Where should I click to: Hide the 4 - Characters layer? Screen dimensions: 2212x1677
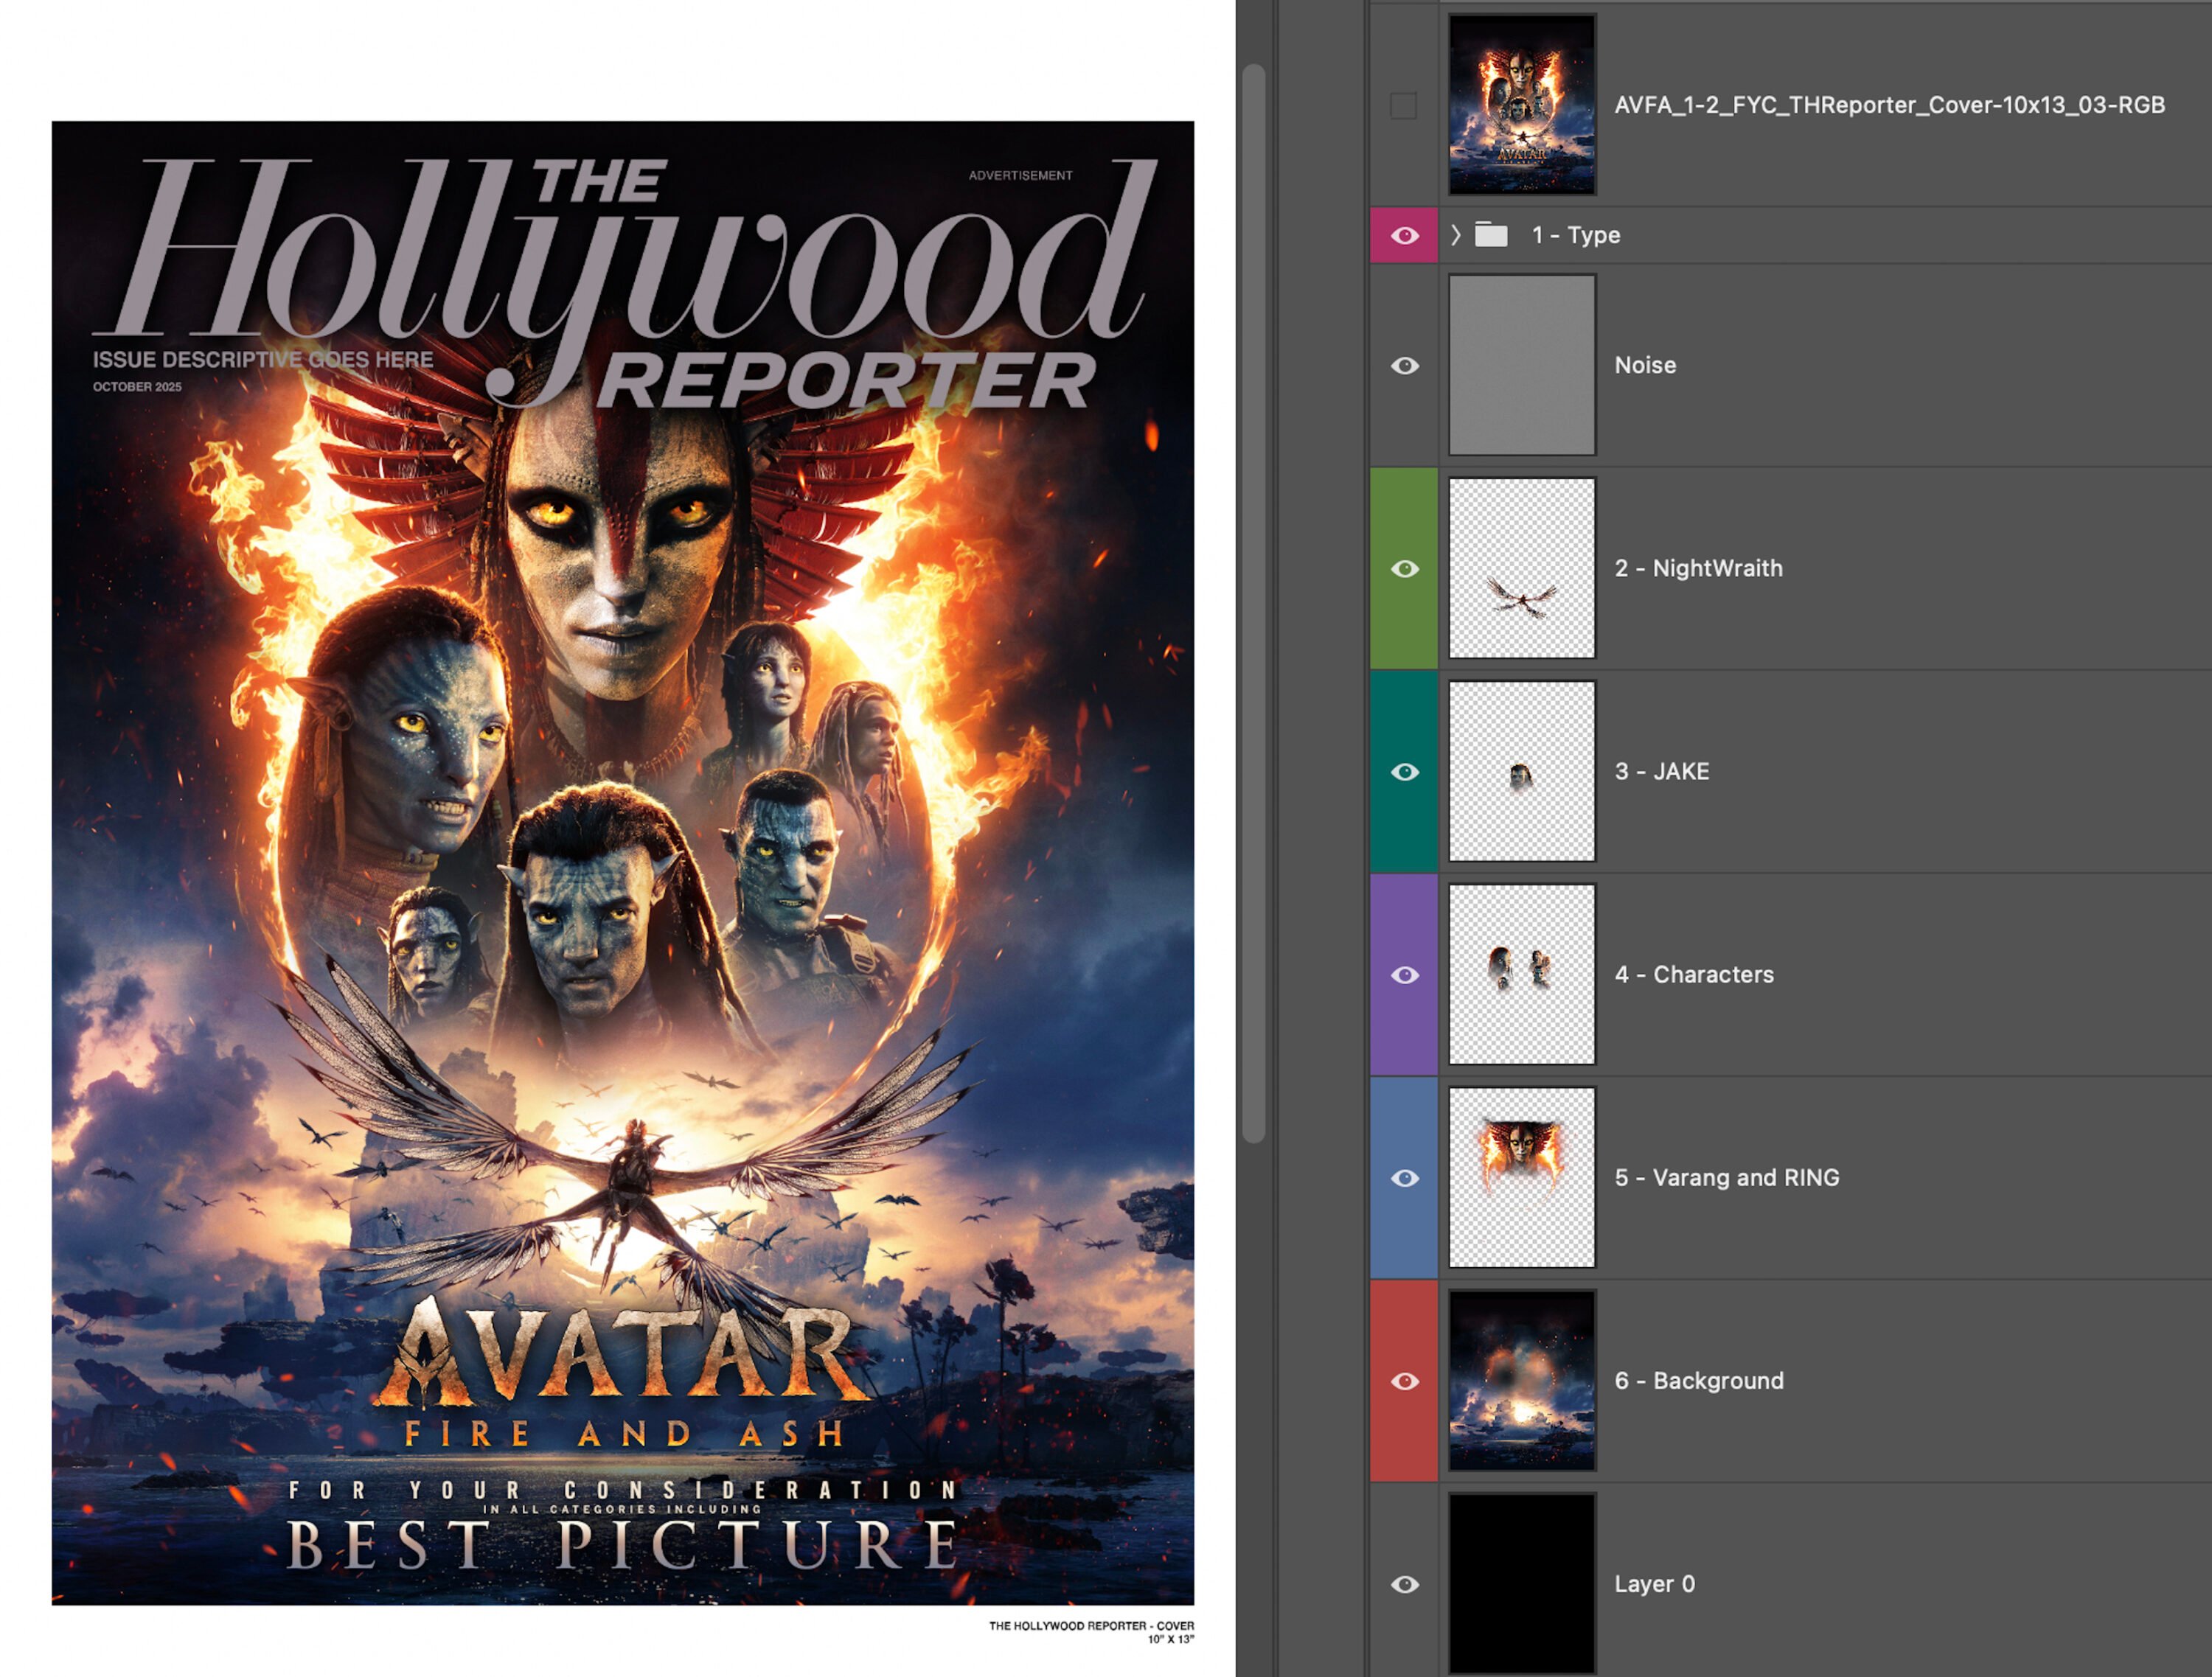pos(1404,975)
